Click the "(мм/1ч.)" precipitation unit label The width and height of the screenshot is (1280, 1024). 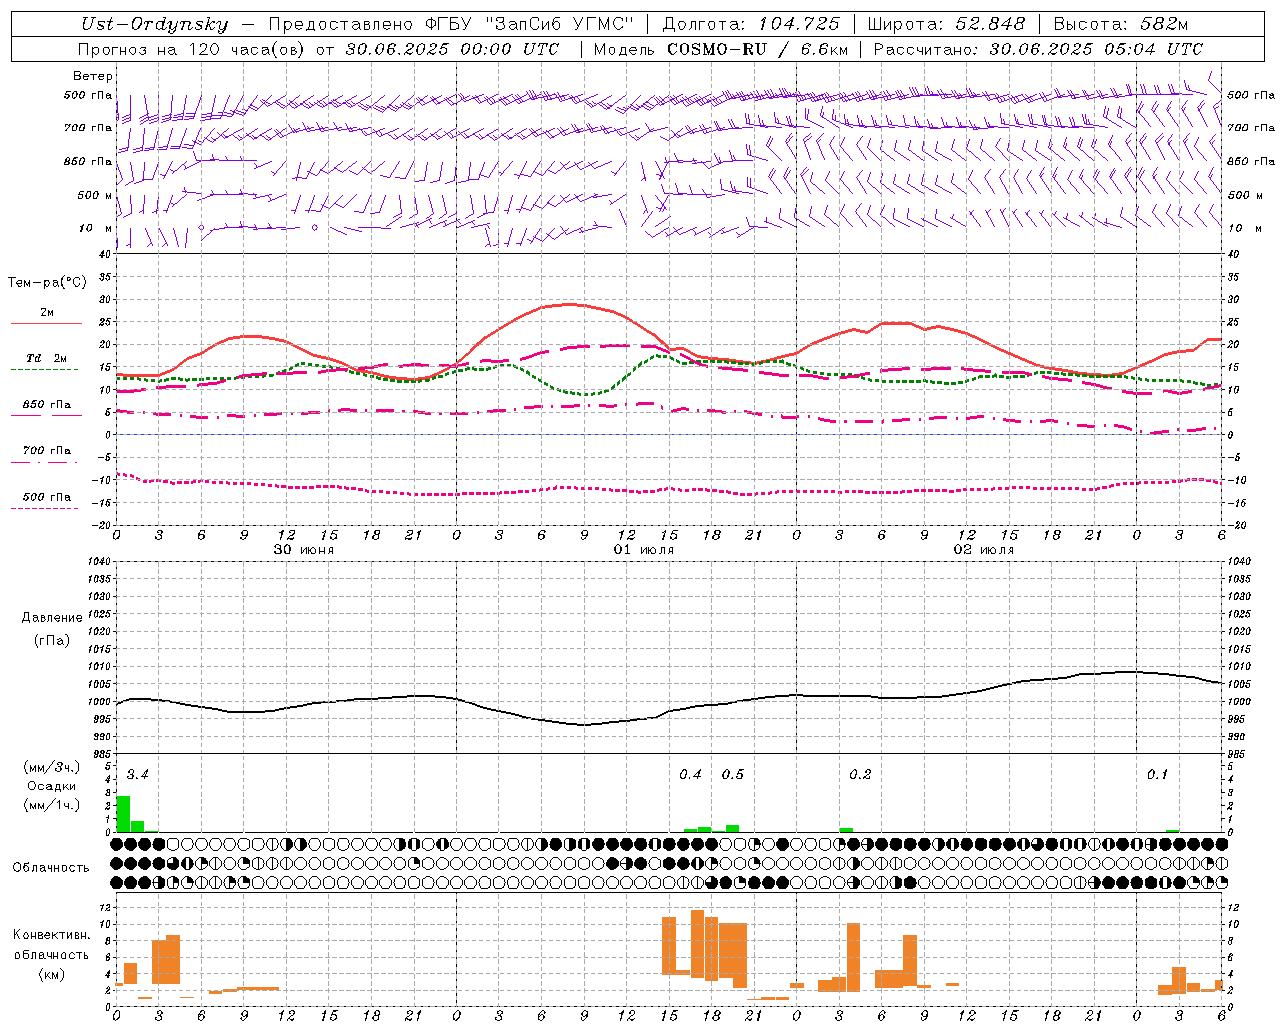[52, 805]
